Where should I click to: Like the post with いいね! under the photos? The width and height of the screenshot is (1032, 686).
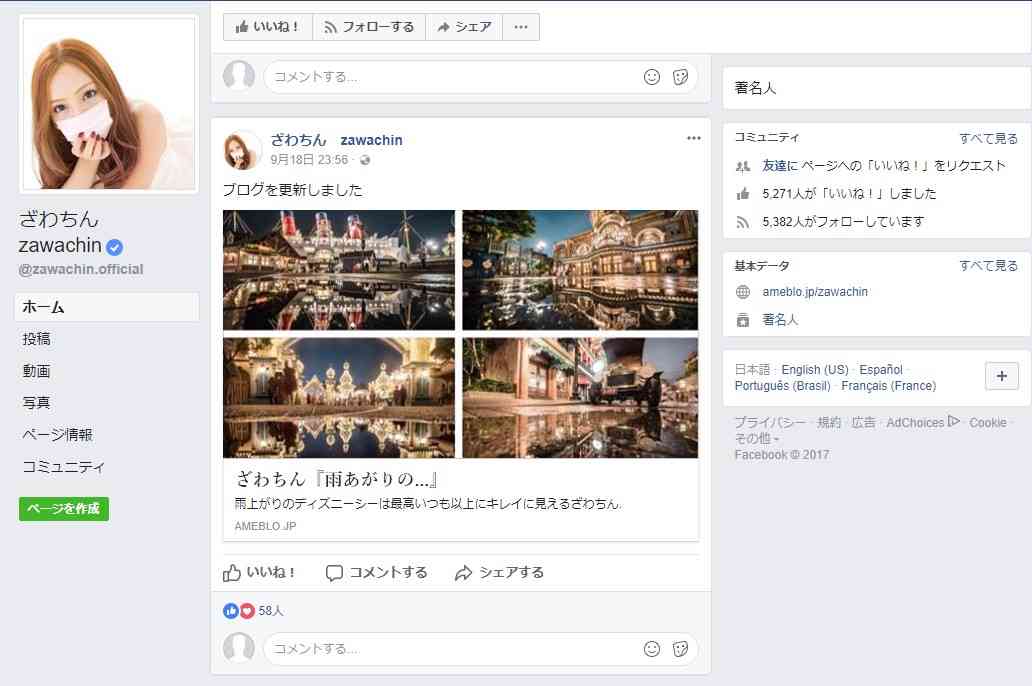click(x=259, y=572)
